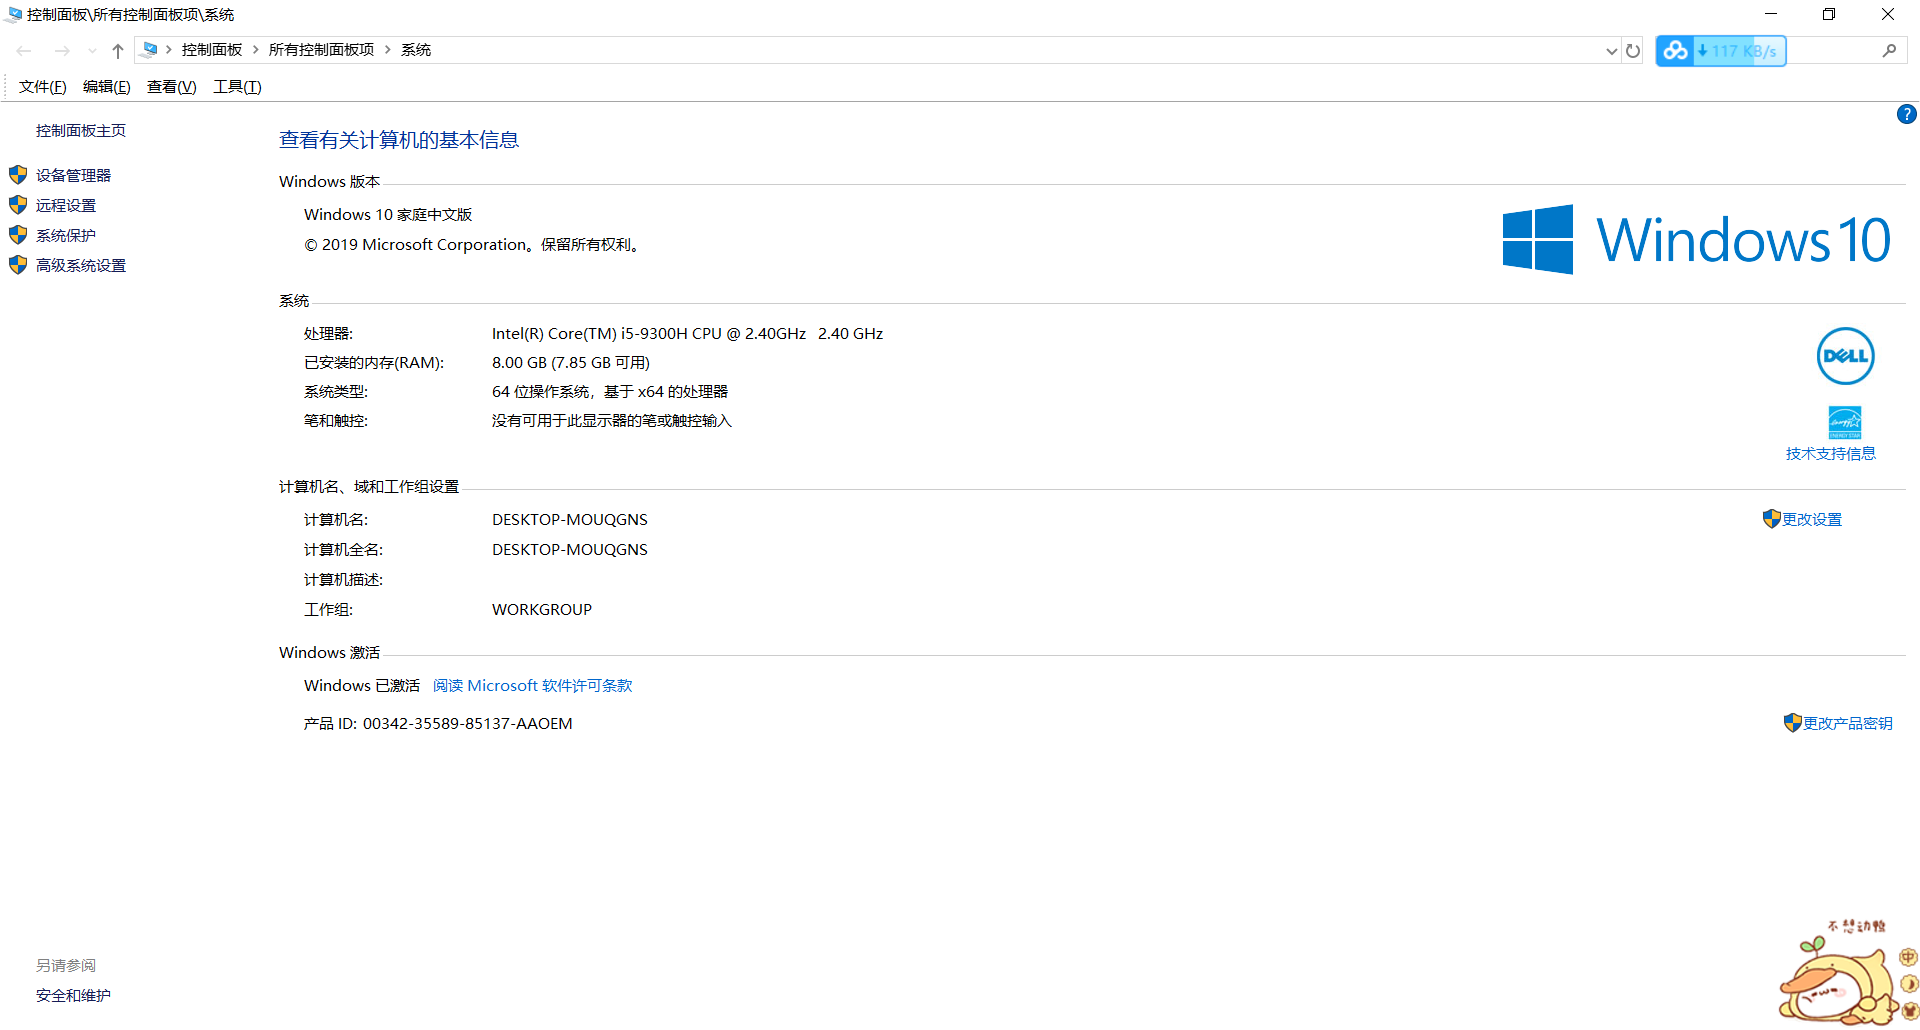Image resolution: width=1920 pixels, height=1030 pixels.
Task: Select Windows 10 家庭中文版 text
Action: click(x=388, y=215)
